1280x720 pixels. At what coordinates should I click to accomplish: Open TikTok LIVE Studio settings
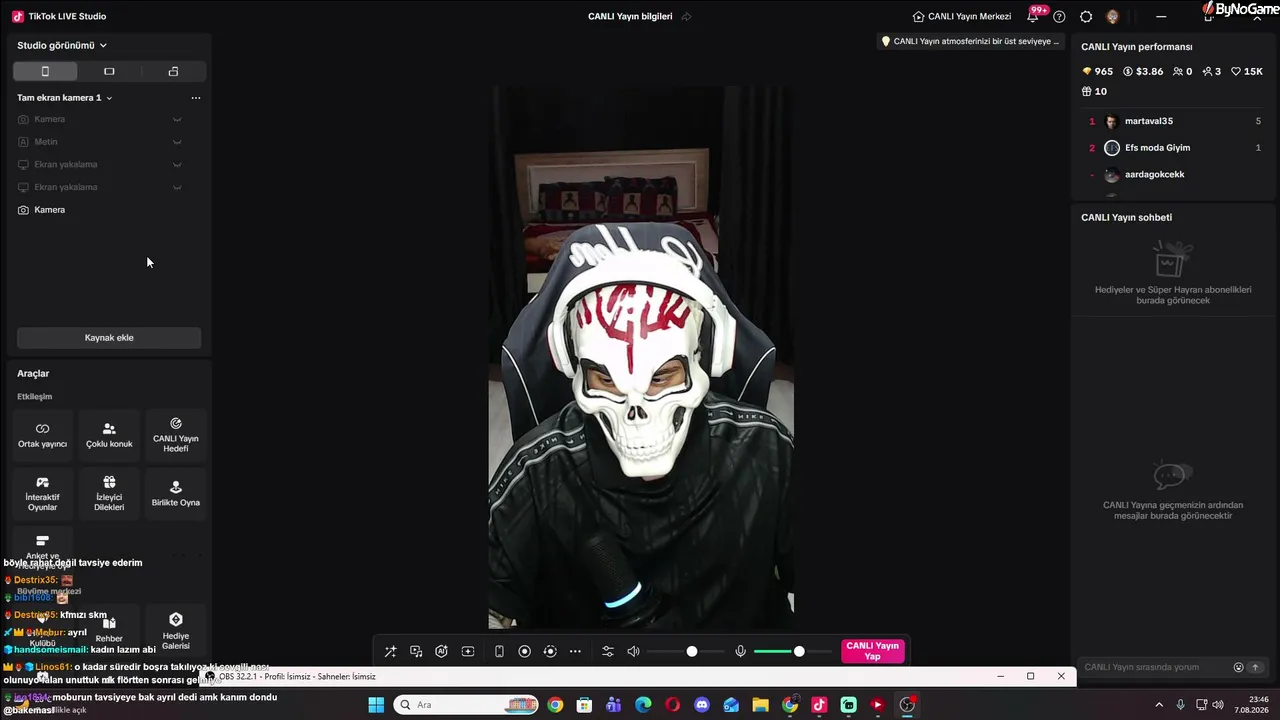click(1086, 16)
